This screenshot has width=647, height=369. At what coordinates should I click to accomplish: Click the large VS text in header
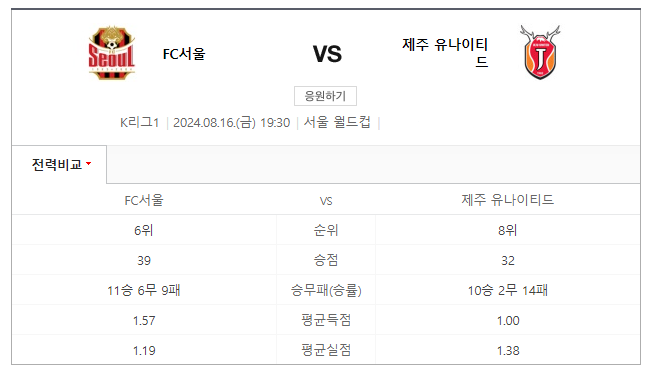coord(327,54)
